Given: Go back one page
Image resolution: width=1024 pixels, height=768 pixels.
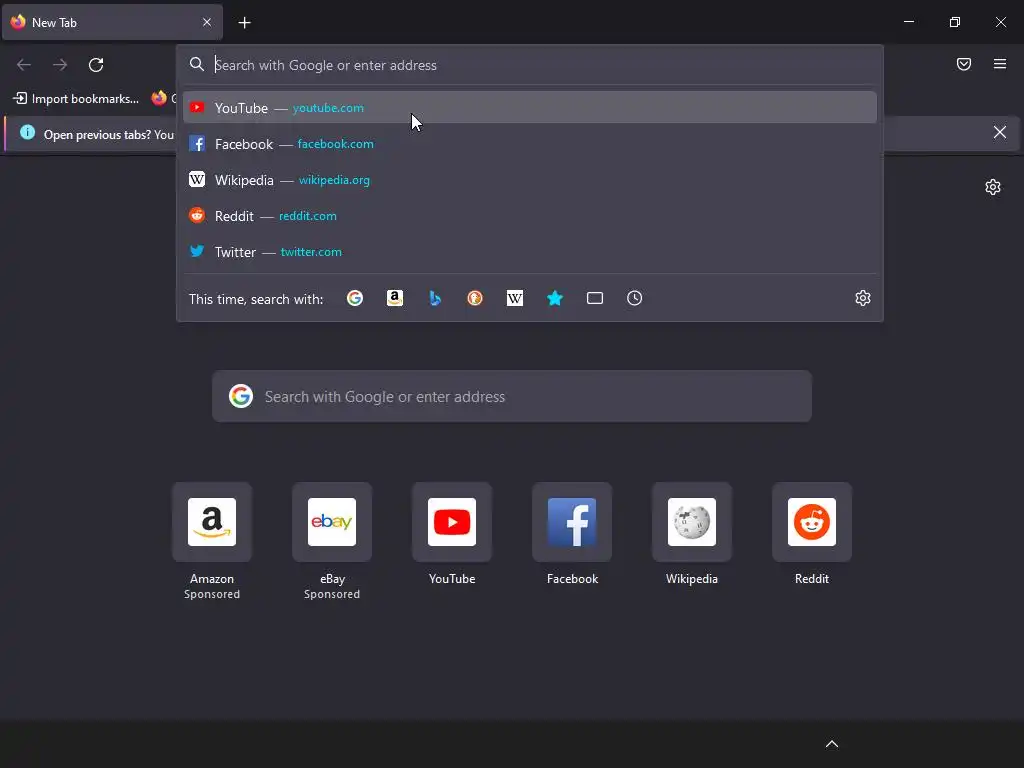Looking at the screenshot, I should point(24,65).
